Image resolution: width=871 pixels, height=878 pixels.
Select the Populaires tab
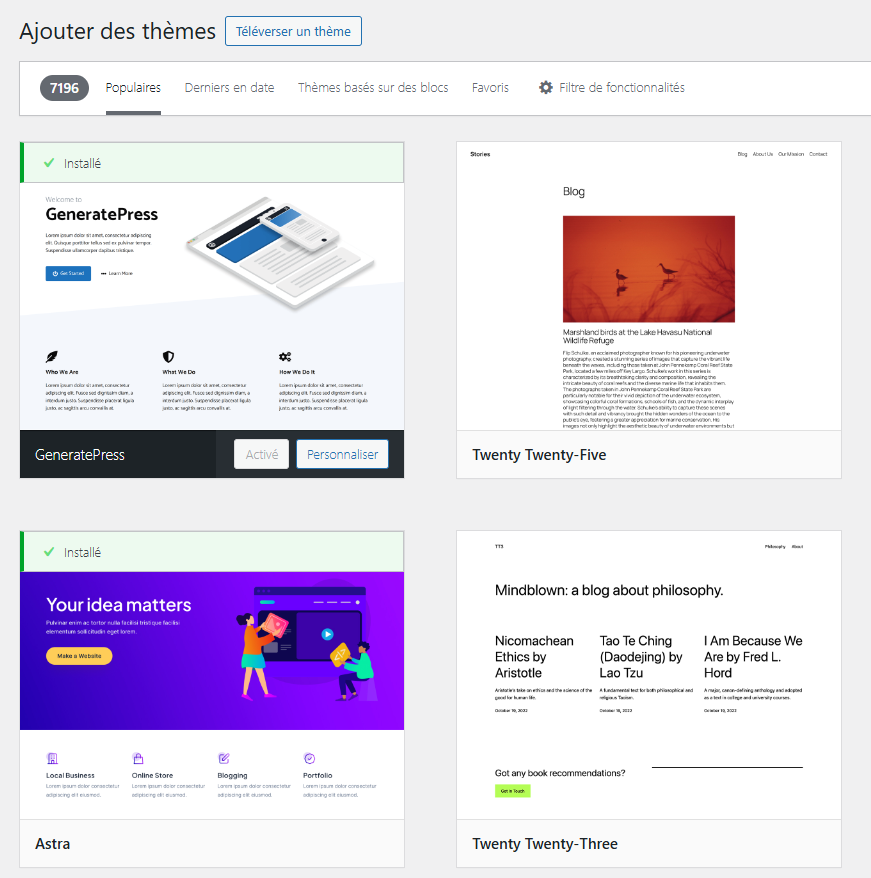pos(133,88)
